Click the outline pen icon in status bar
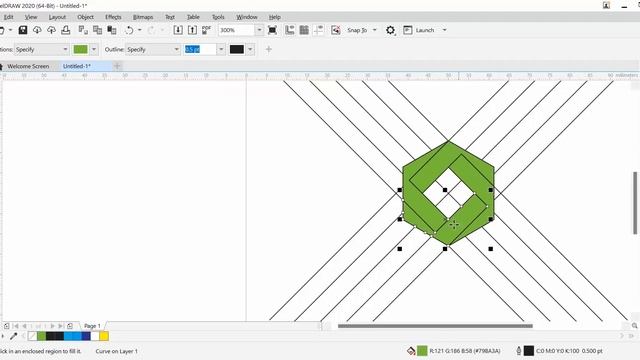The width and height of the screenshot is (640, 360). pyautogui.click(x=518, y=351)
